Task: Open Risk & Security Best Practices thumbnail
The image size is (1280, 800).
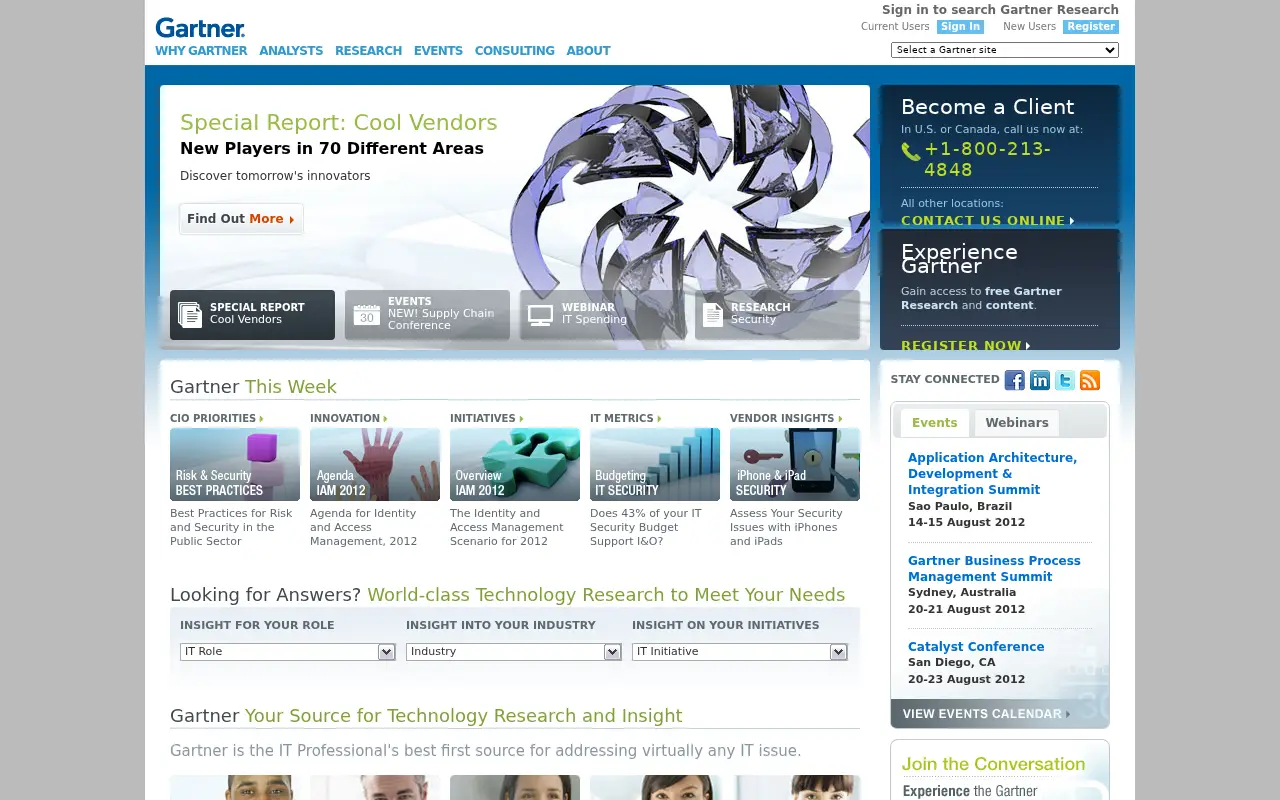Action: tap(235, 465)
